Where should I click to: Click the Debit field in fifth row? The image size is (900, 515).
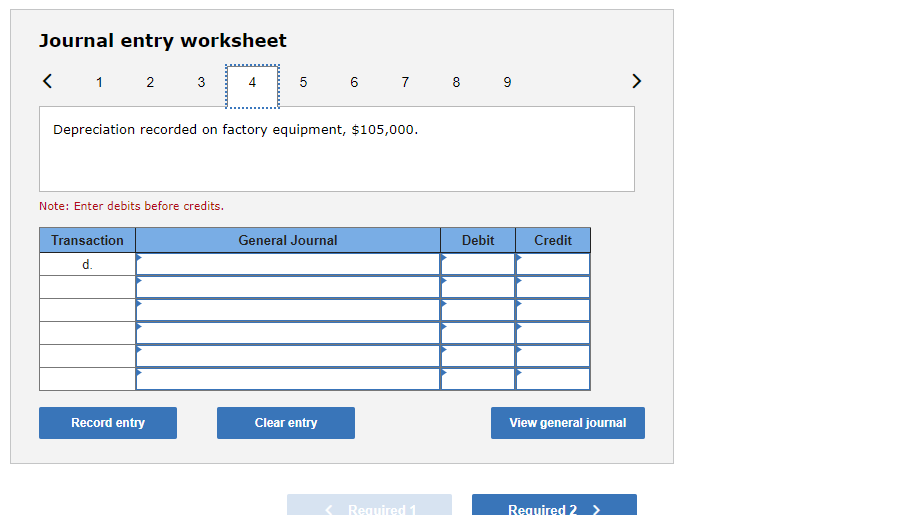click(478, 356)
